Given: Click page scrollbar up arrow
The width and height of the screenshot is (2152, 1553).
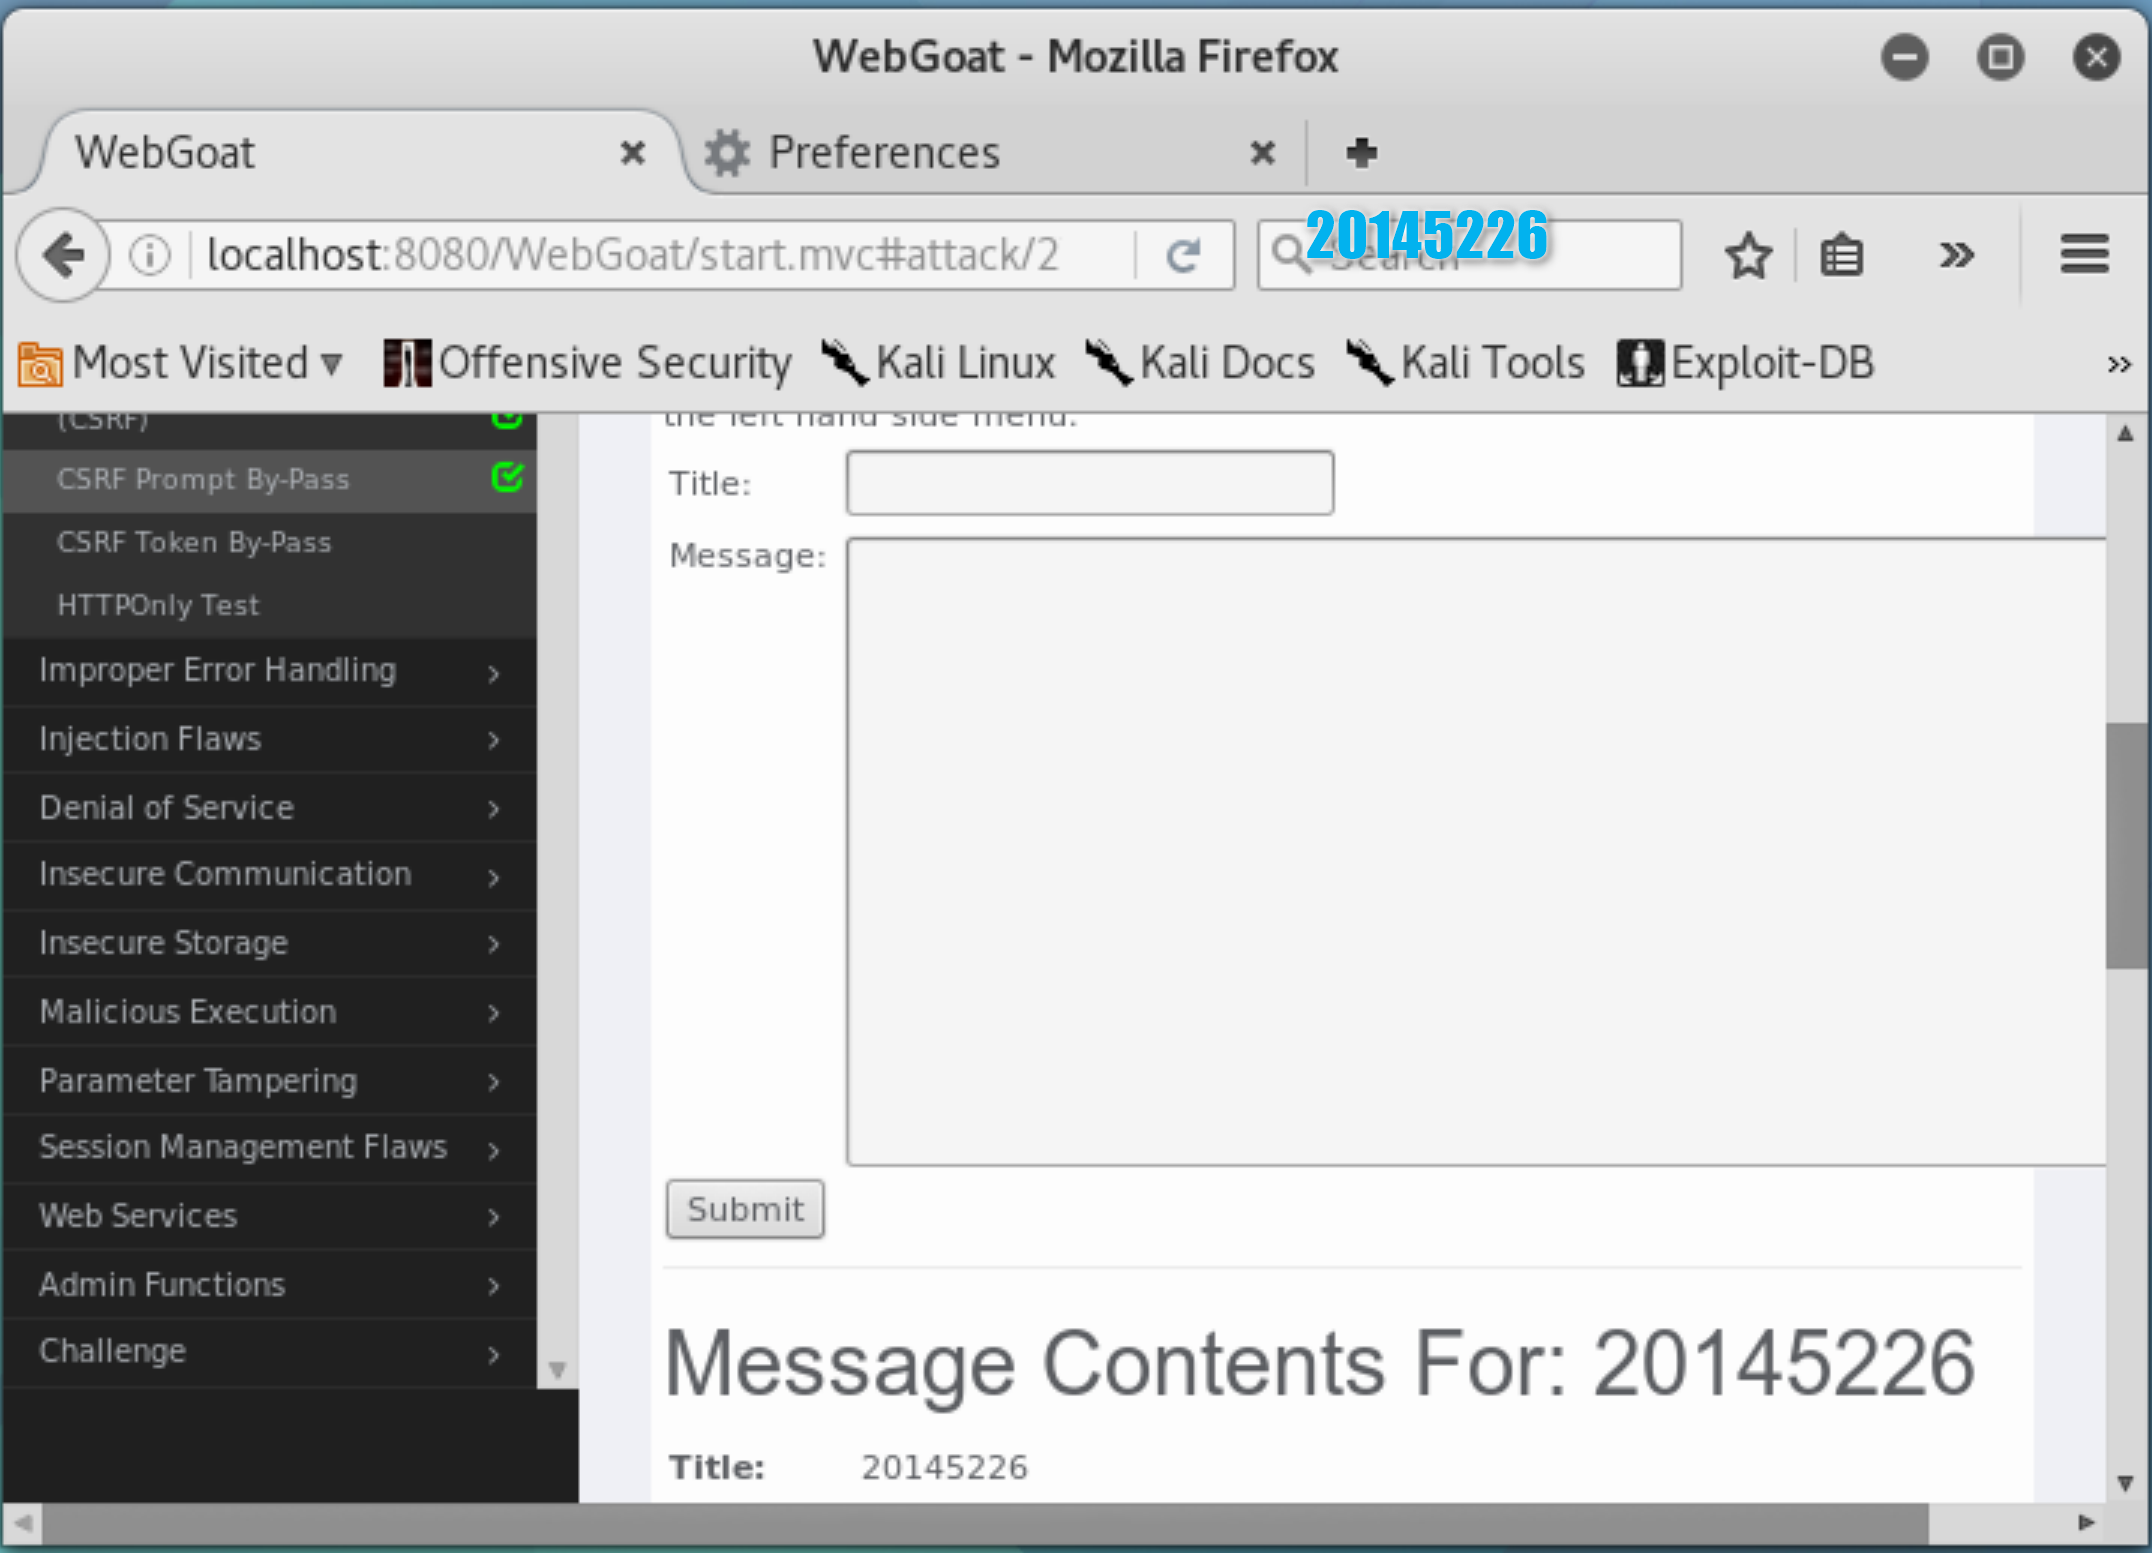Looking at the screenshot, I should tap(2126, 434).
